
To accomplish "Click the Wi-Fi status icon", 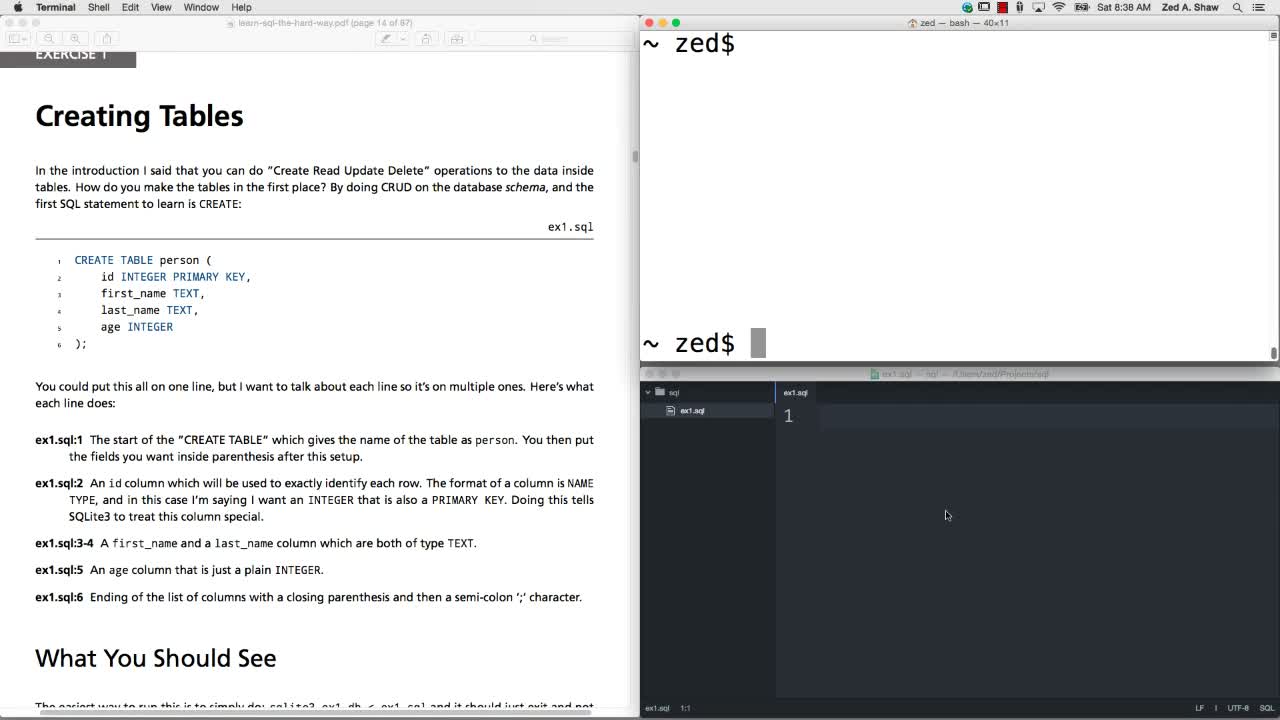I will (x=1058, y=7).
